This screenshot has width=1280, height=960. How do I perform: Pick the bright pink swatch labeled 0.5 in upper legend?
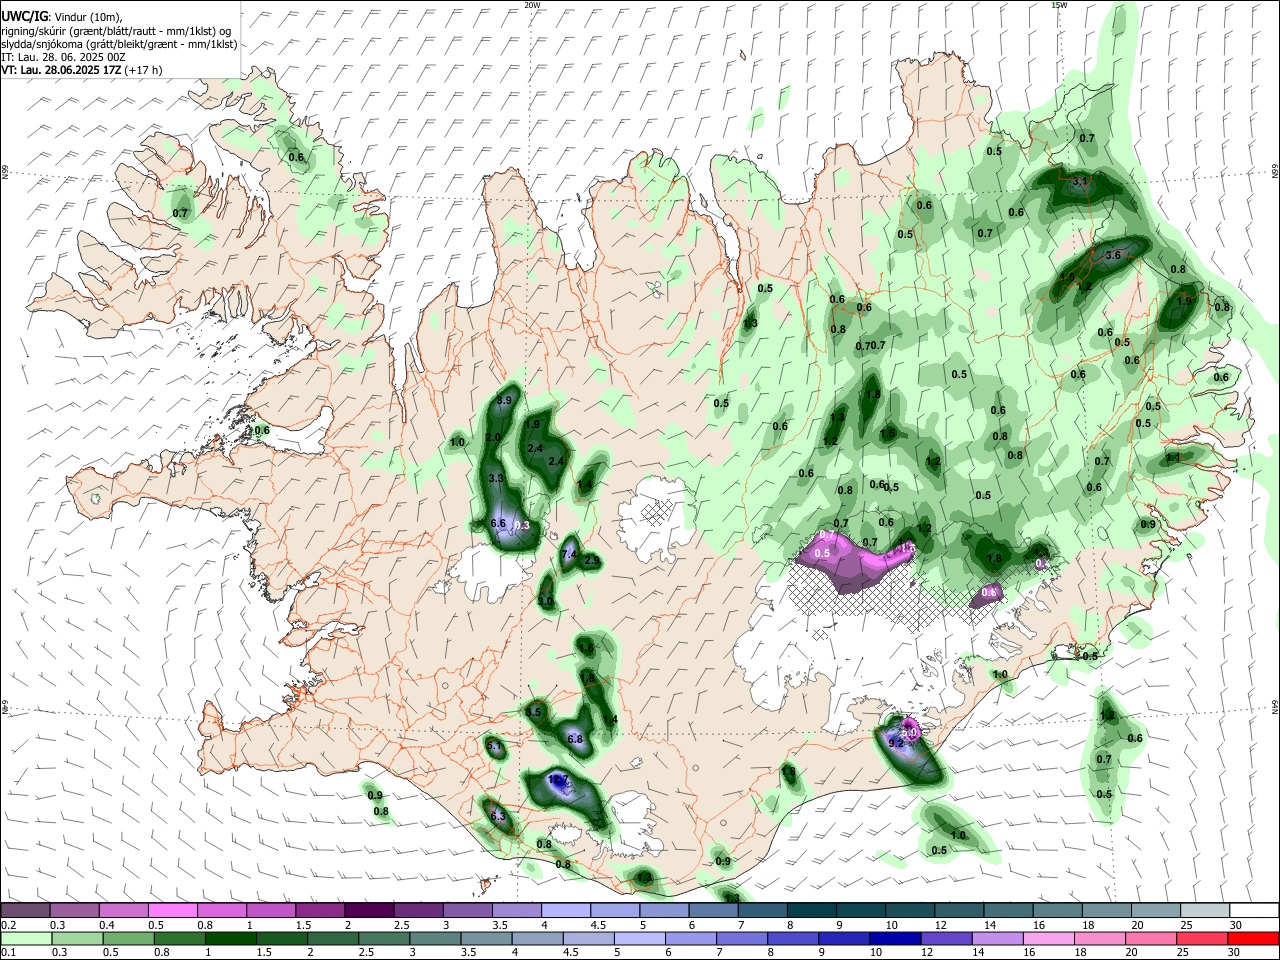pyautogui.click(x=173, y=910)
